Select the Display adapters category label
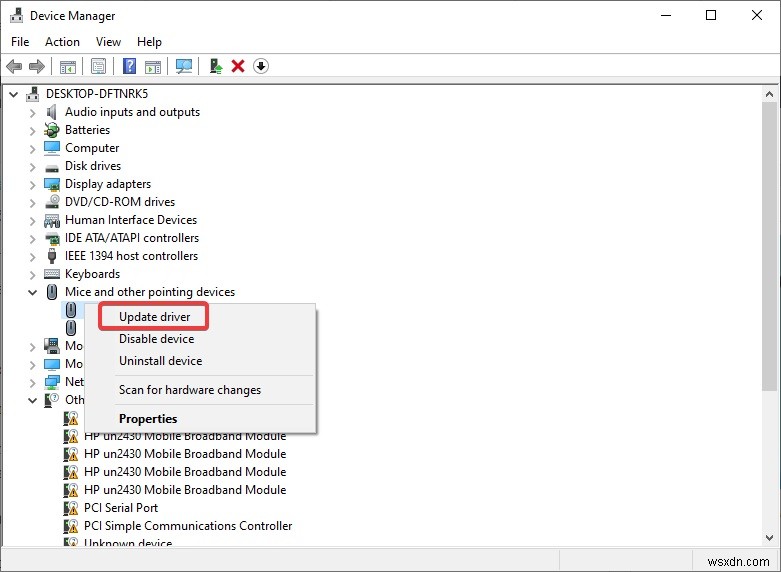 coord(108,184)
